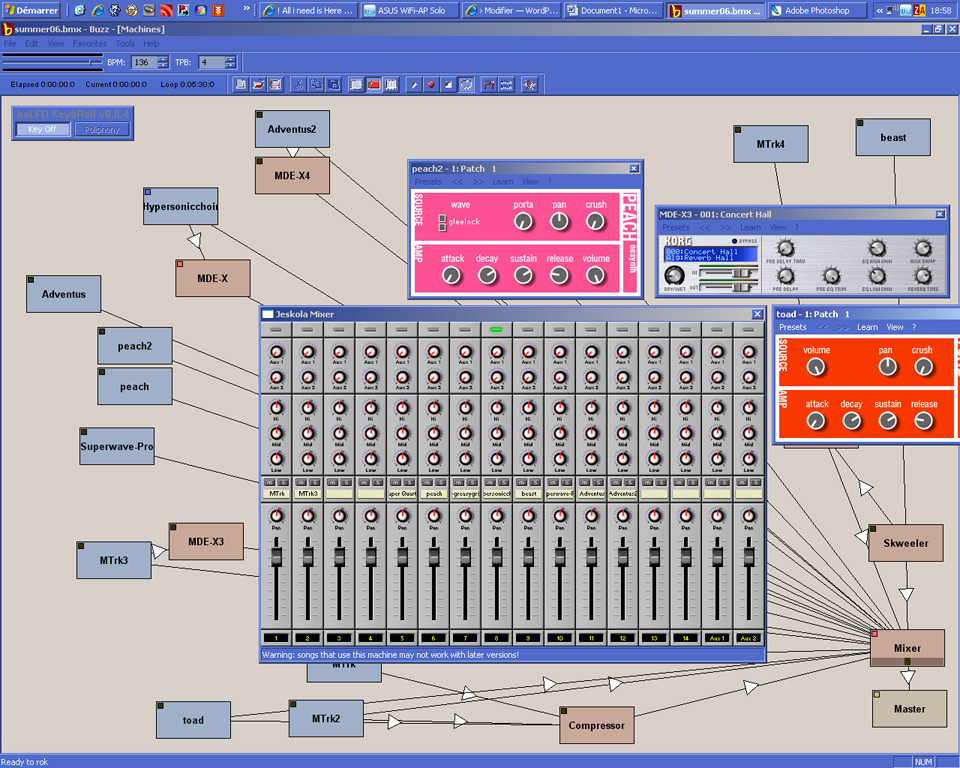Flip the gleelock switch in peach2
The height and width of the screenshot is (768, 960).
pyautogui.click(x=442, y=223)
